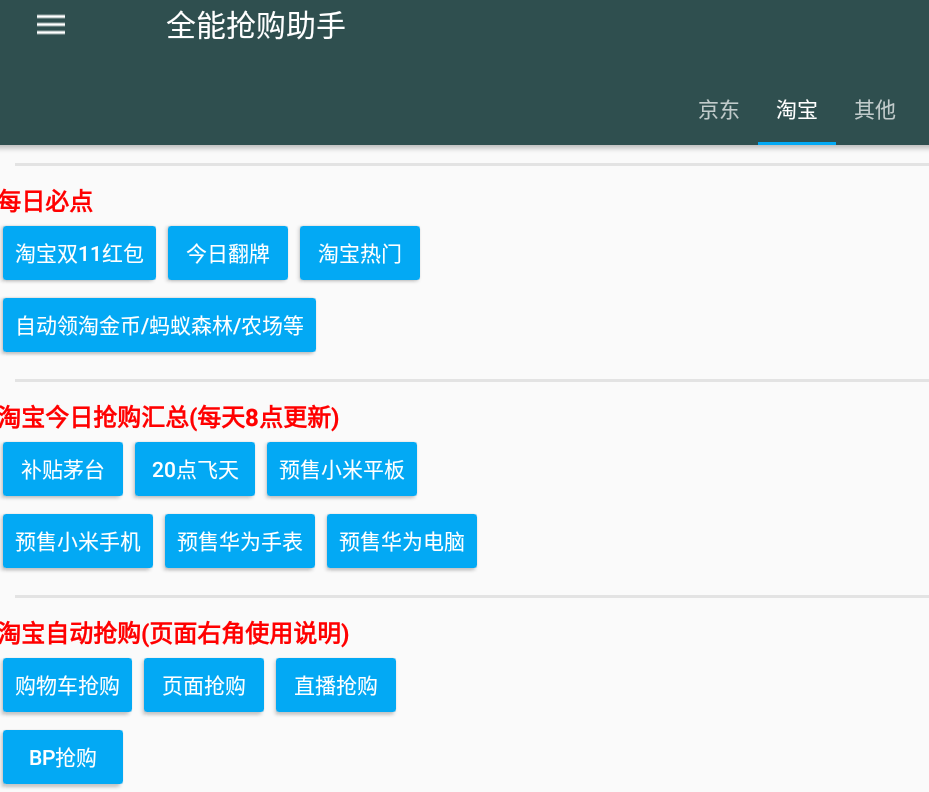Click the 淘宝热门 button

[x=360, y=253]
